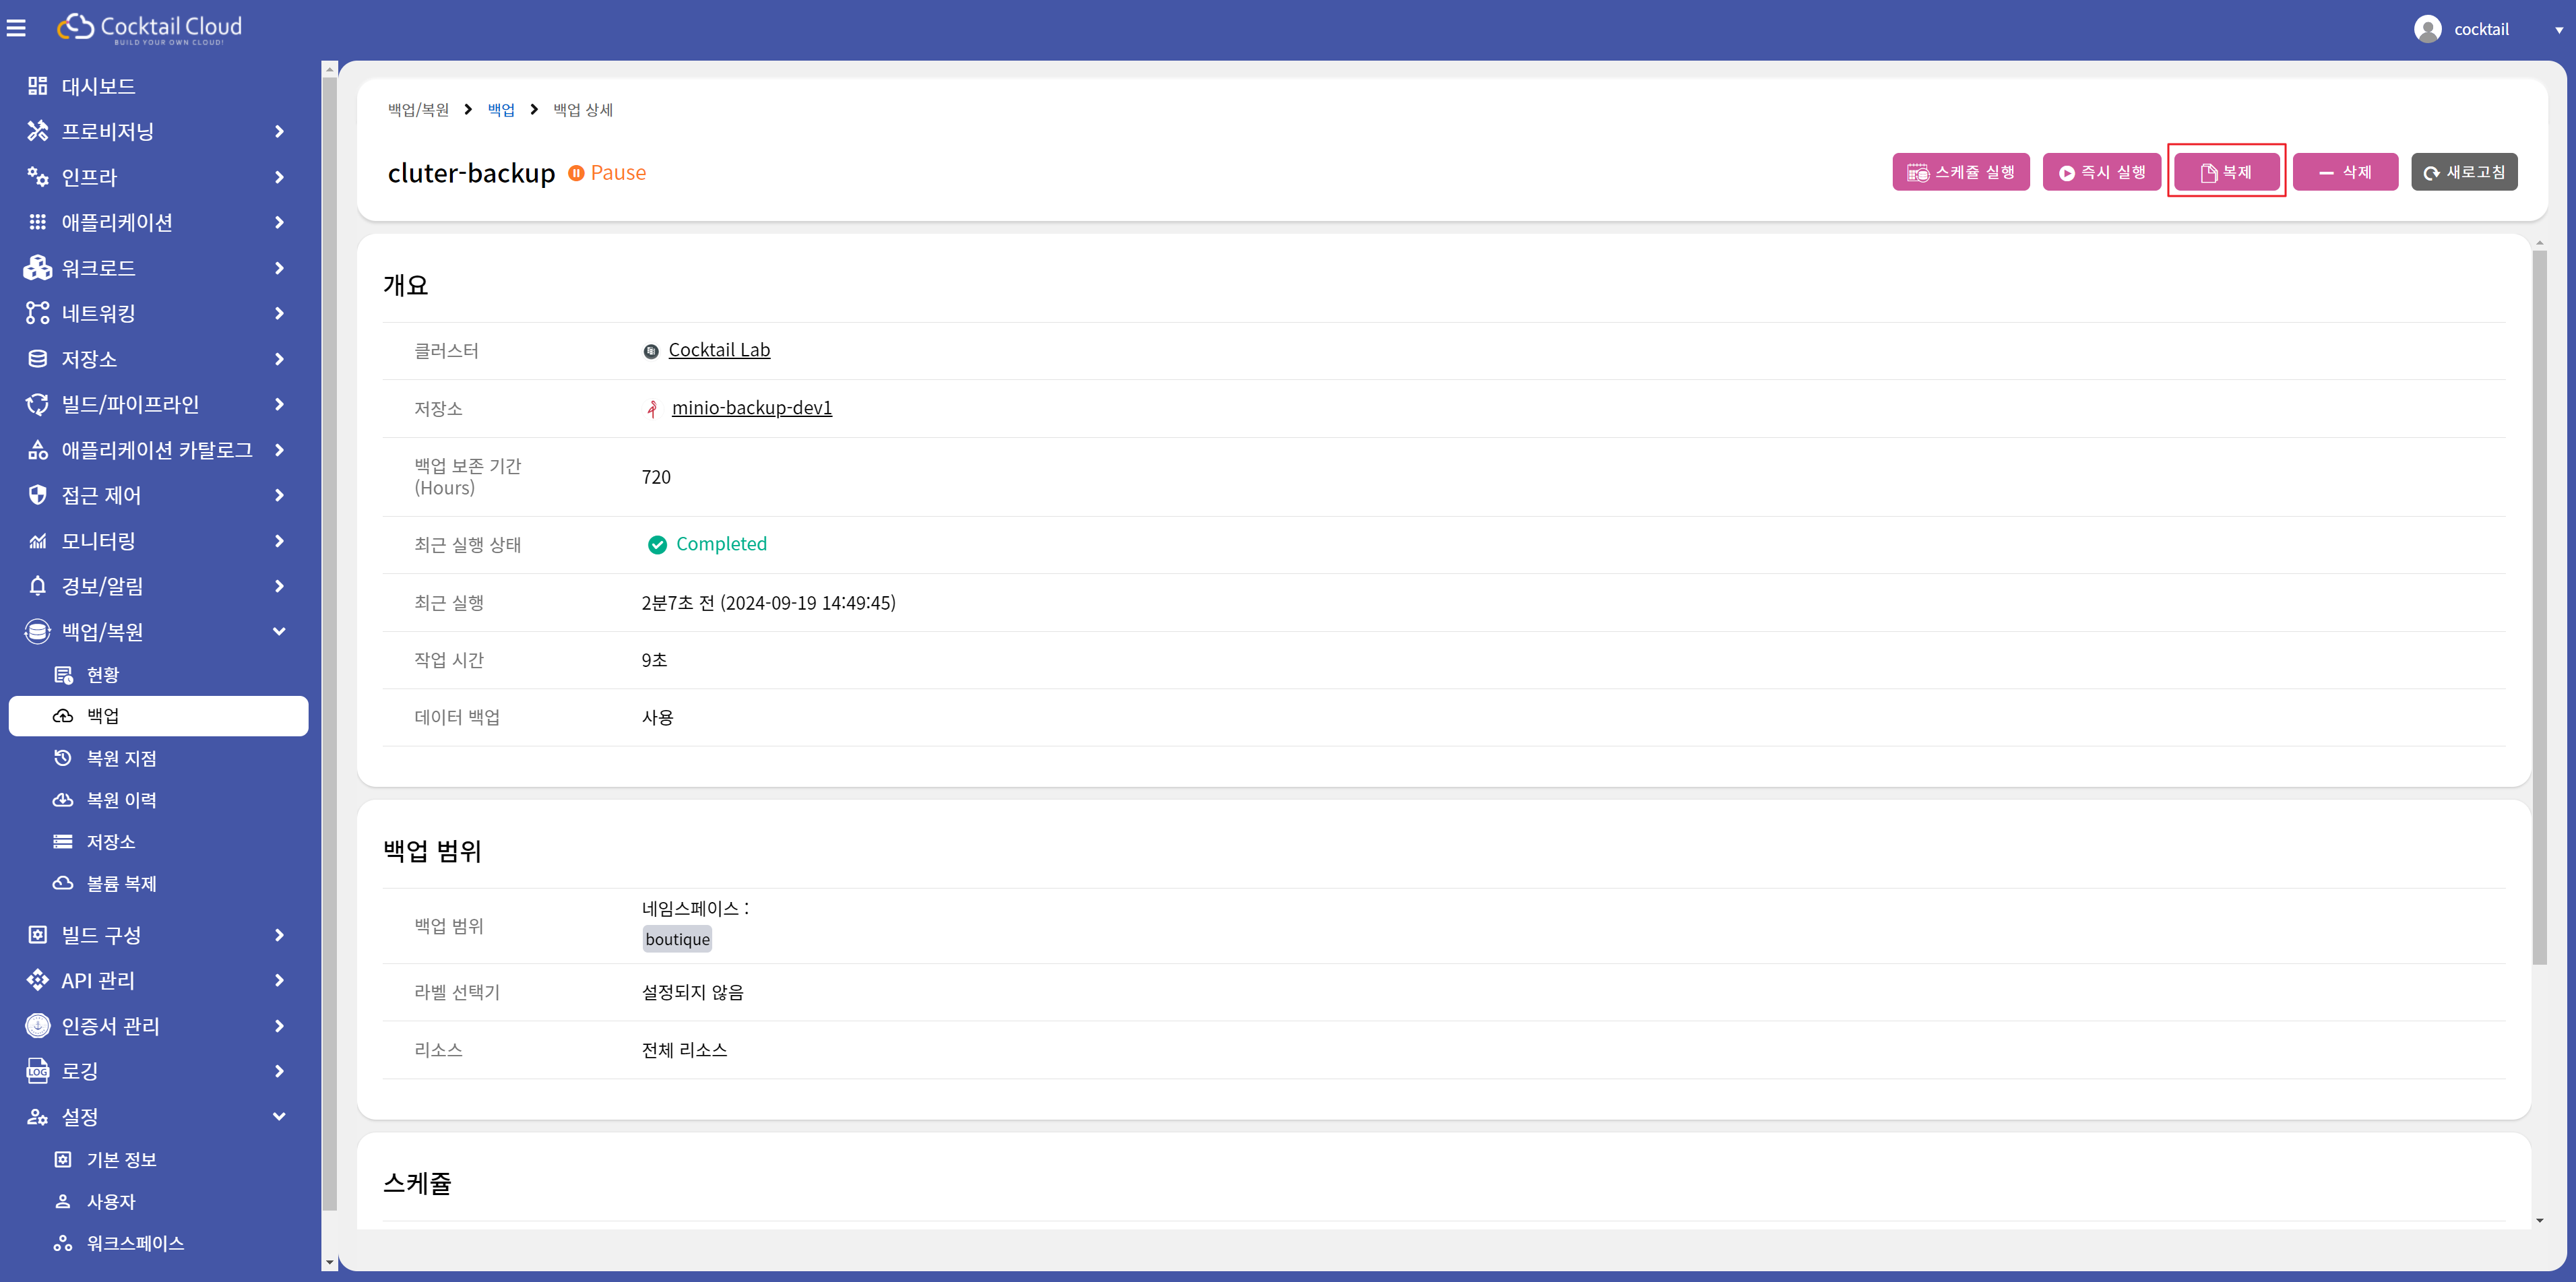
Task: Open the cocktail user dropdown arrow
Action: [x=2559, y=30]
